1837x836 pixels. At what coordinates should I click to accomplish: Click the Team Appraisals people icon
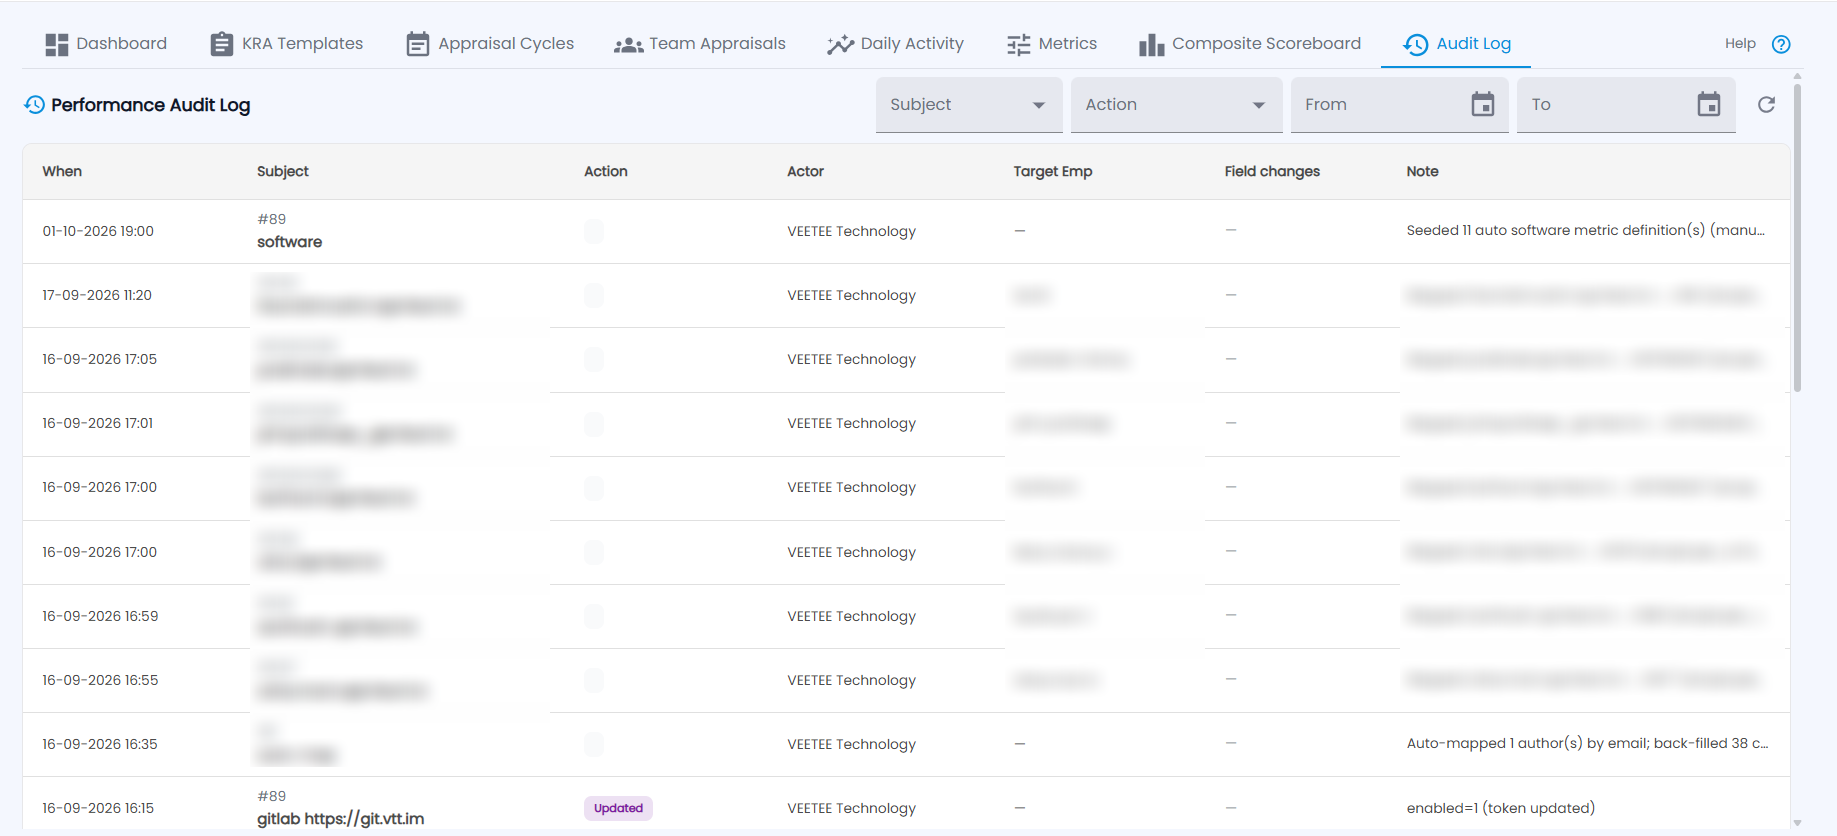click(x=628, y=45)
